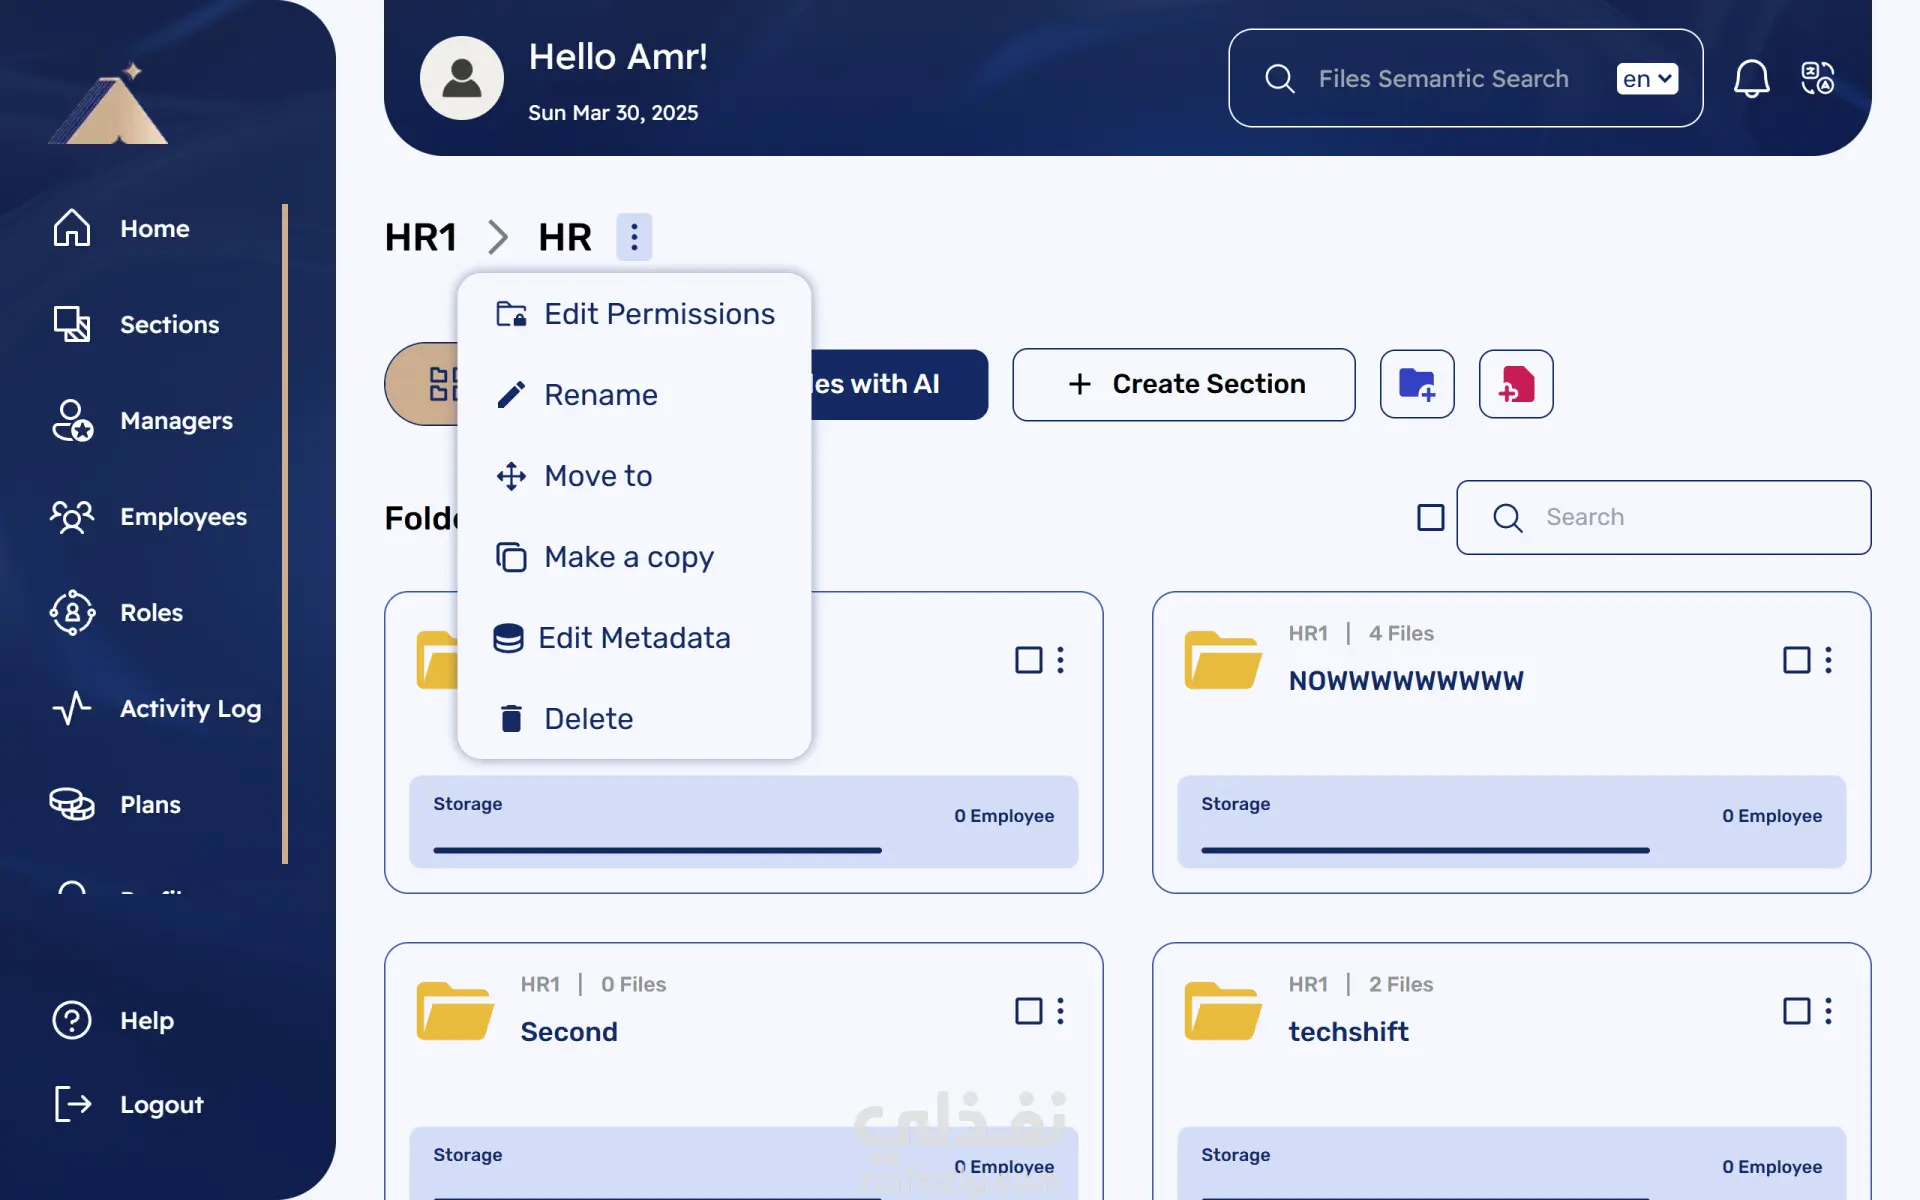Viewport: 1920px width, 1200px height.
Task: Click the user profile avatar
Action: 461,78
